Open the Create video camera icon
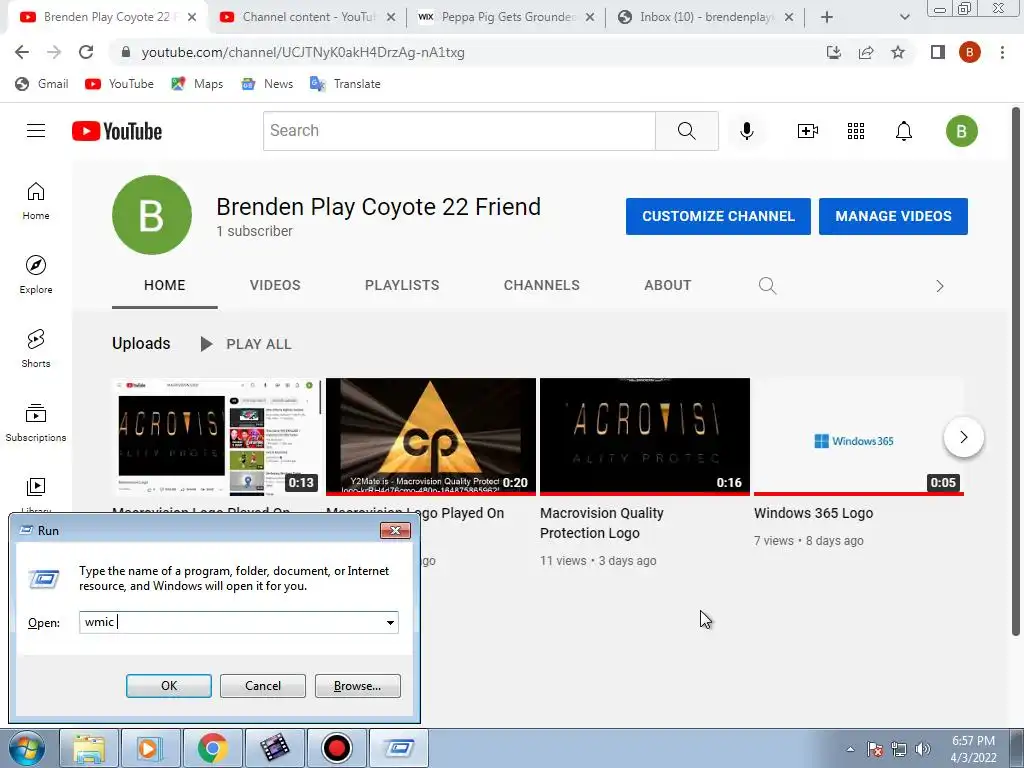 click(x=807, y=131)
